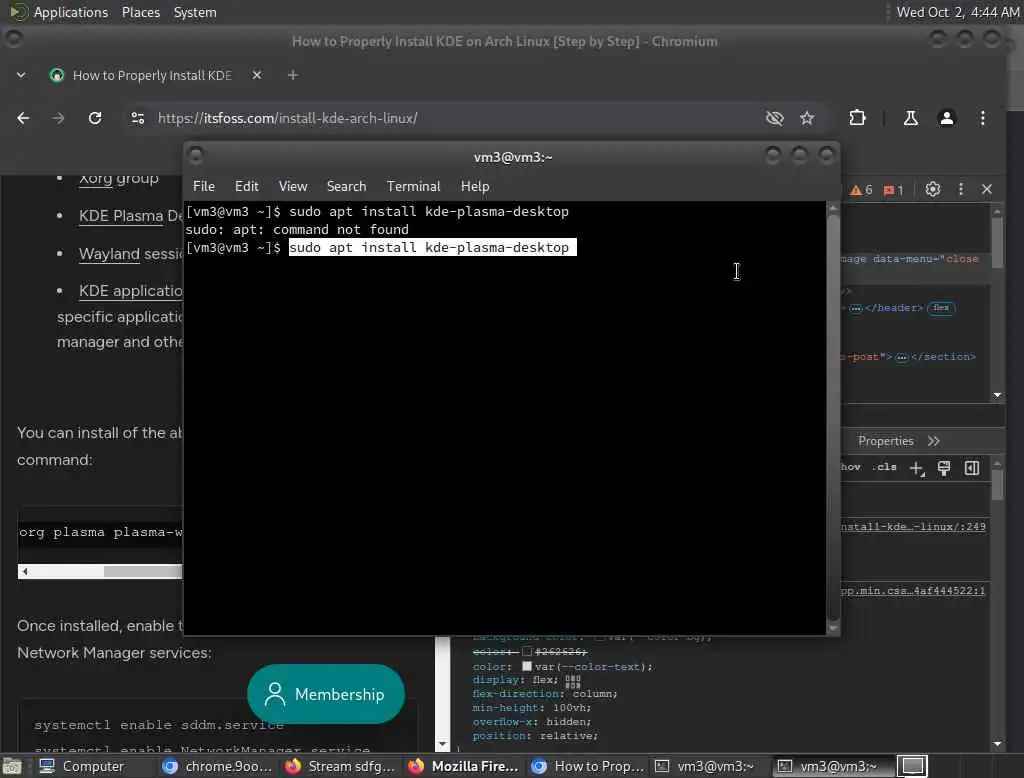This screenshot has height=778, width=1024.
Task: Follow the 'KDE applications' link
Action: click(131, 291)
